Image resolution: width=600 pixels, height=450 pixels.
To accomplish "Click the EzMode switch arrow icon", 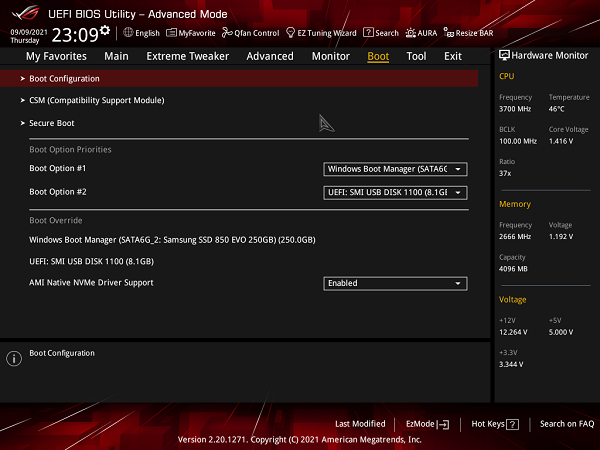I will (x=443, y=424).
